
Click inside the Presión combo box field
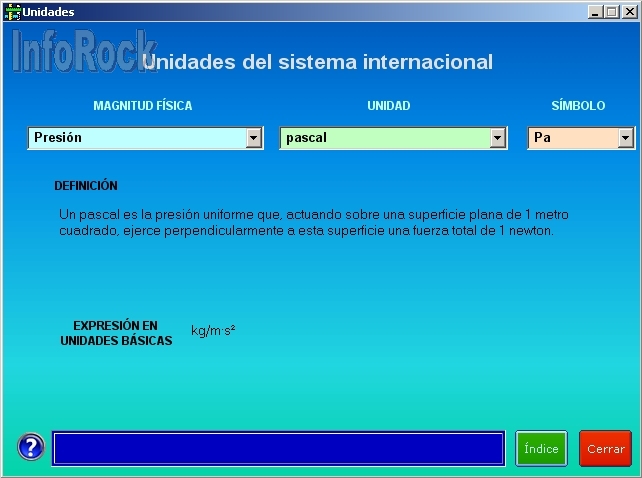[x=136, y=138]
